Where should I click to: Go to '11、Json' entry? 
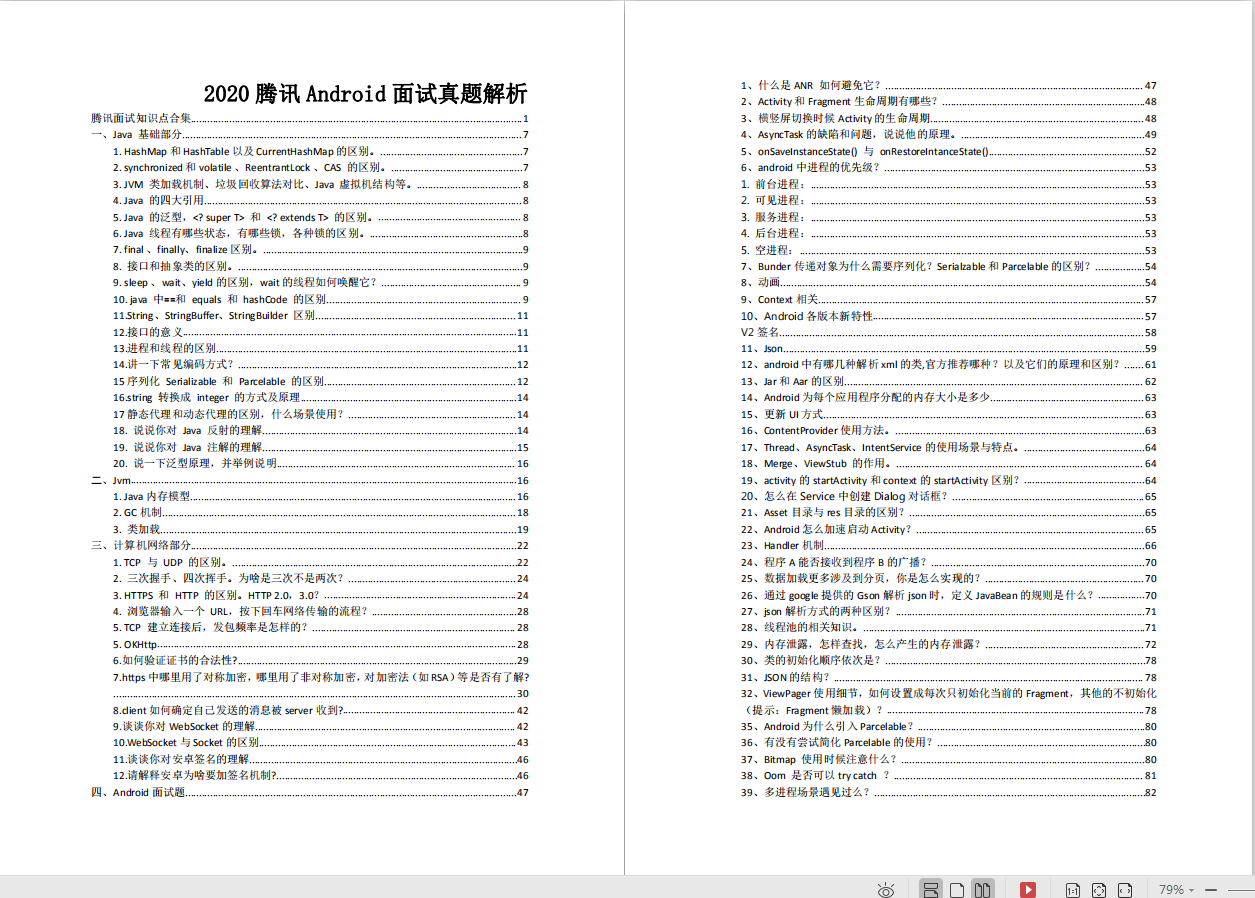[x=949, y=348]
